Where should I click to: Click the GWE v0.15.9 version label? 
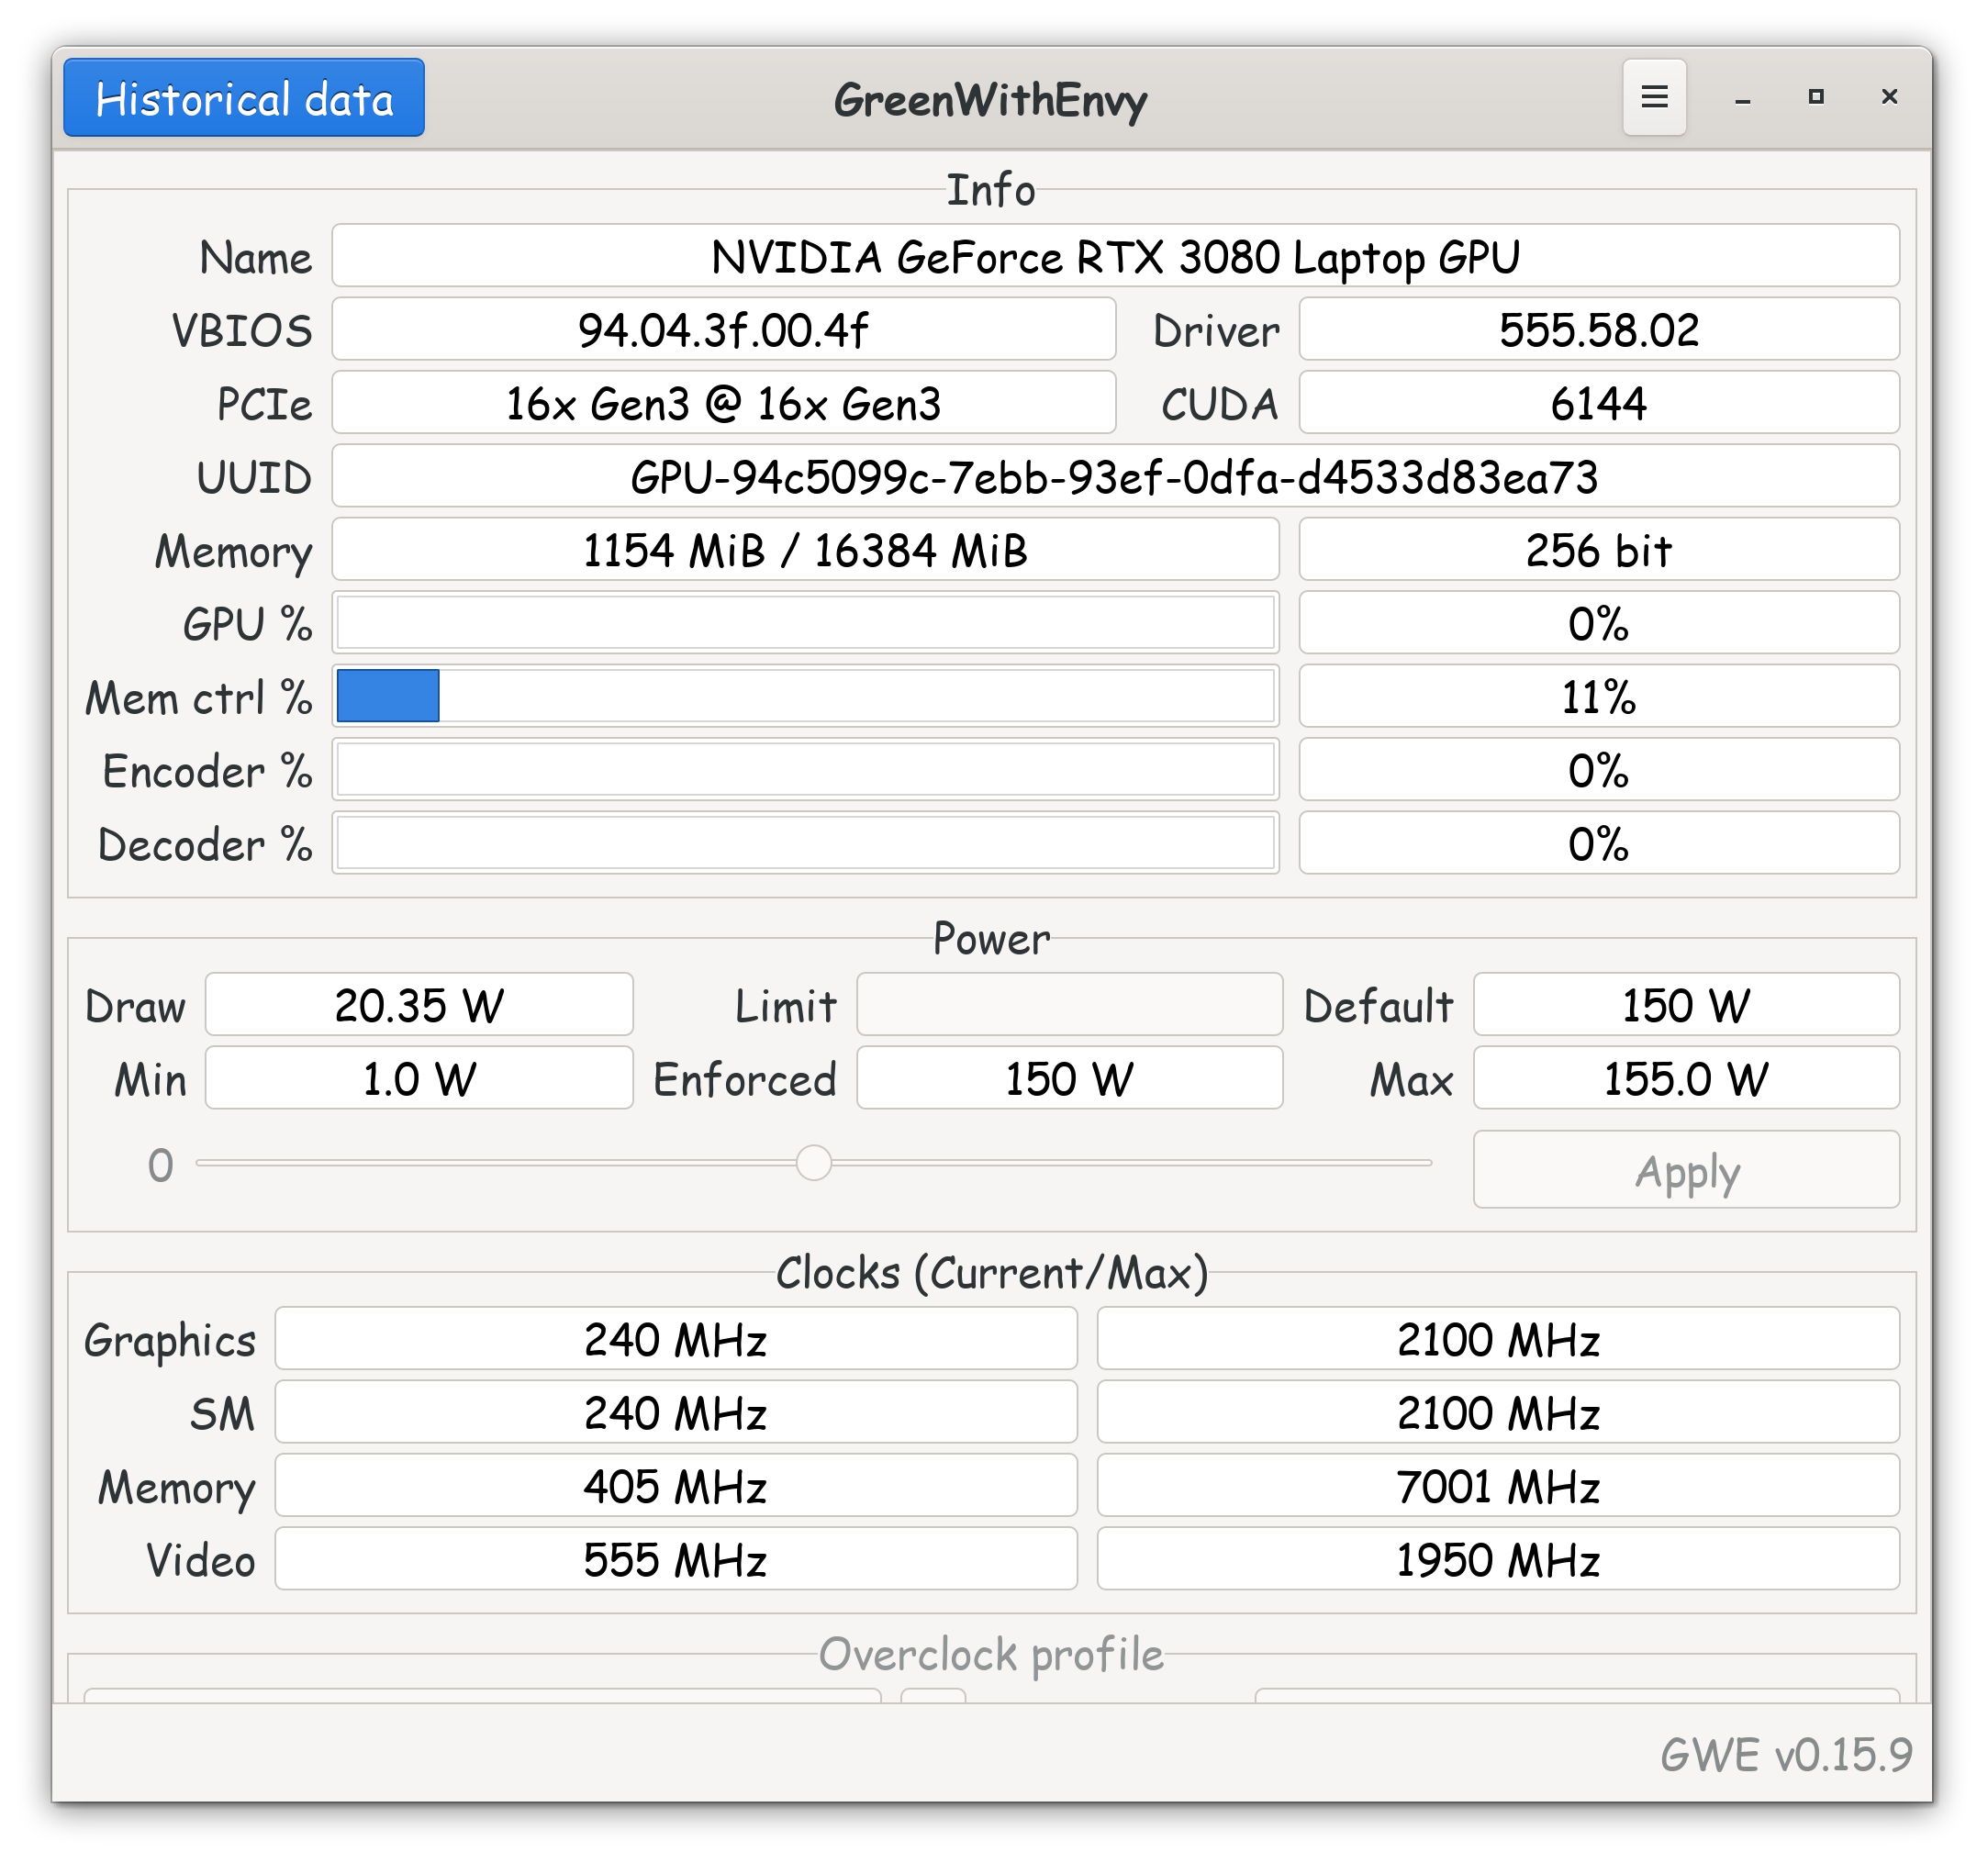pos(1786,1756)
